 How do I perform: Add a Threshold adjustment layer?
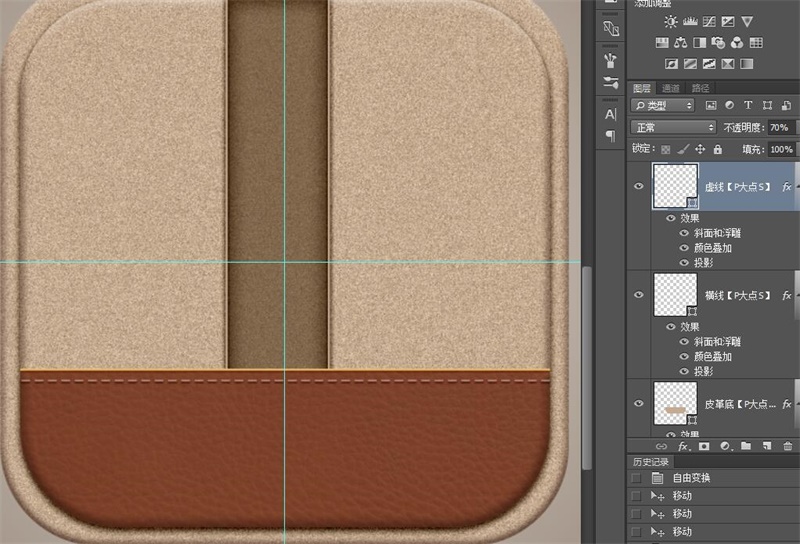(x=709, y=64)
